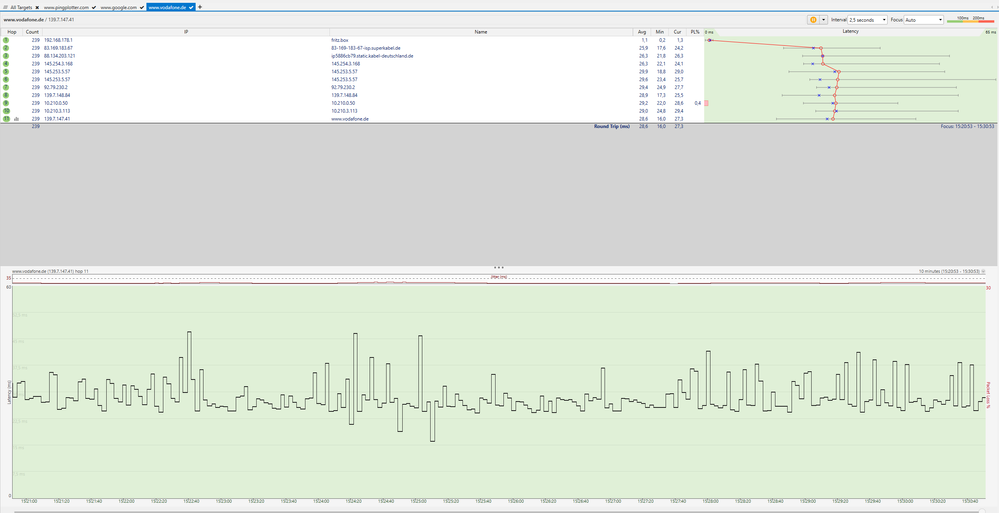Click the fritz.box hop name
Screen dimensions: 999x513
click(340, 40)
